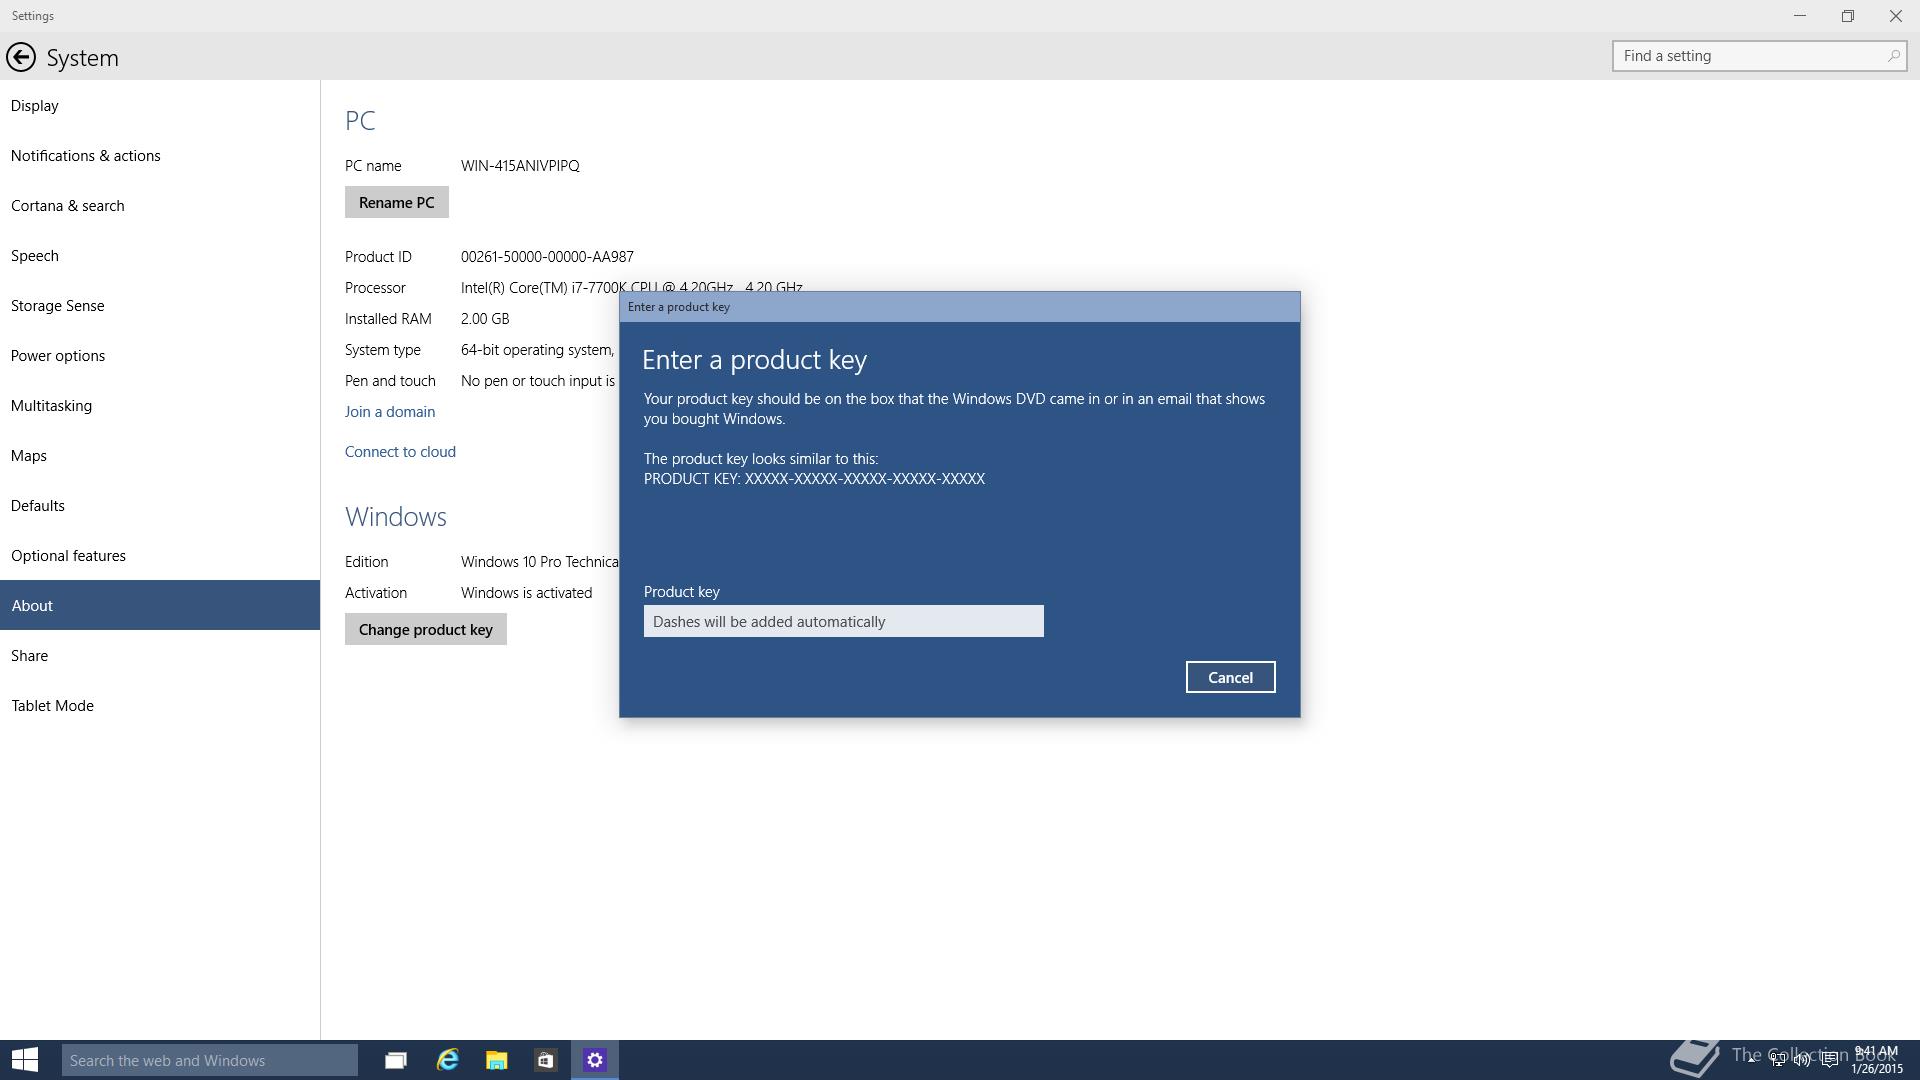Open the network icon in system tray
Screen dimensions: 1920x1080
click(1777, 1060)
